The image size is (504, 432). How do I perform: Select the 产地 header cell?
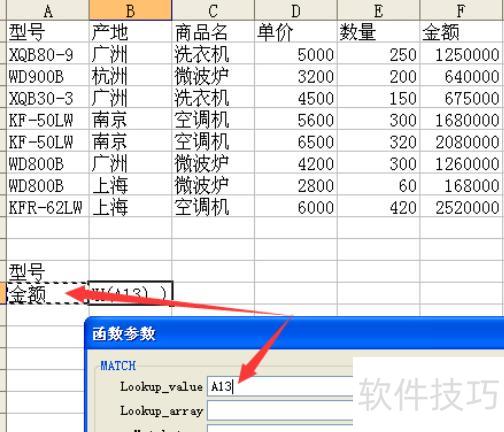click(x=130, y=32)
